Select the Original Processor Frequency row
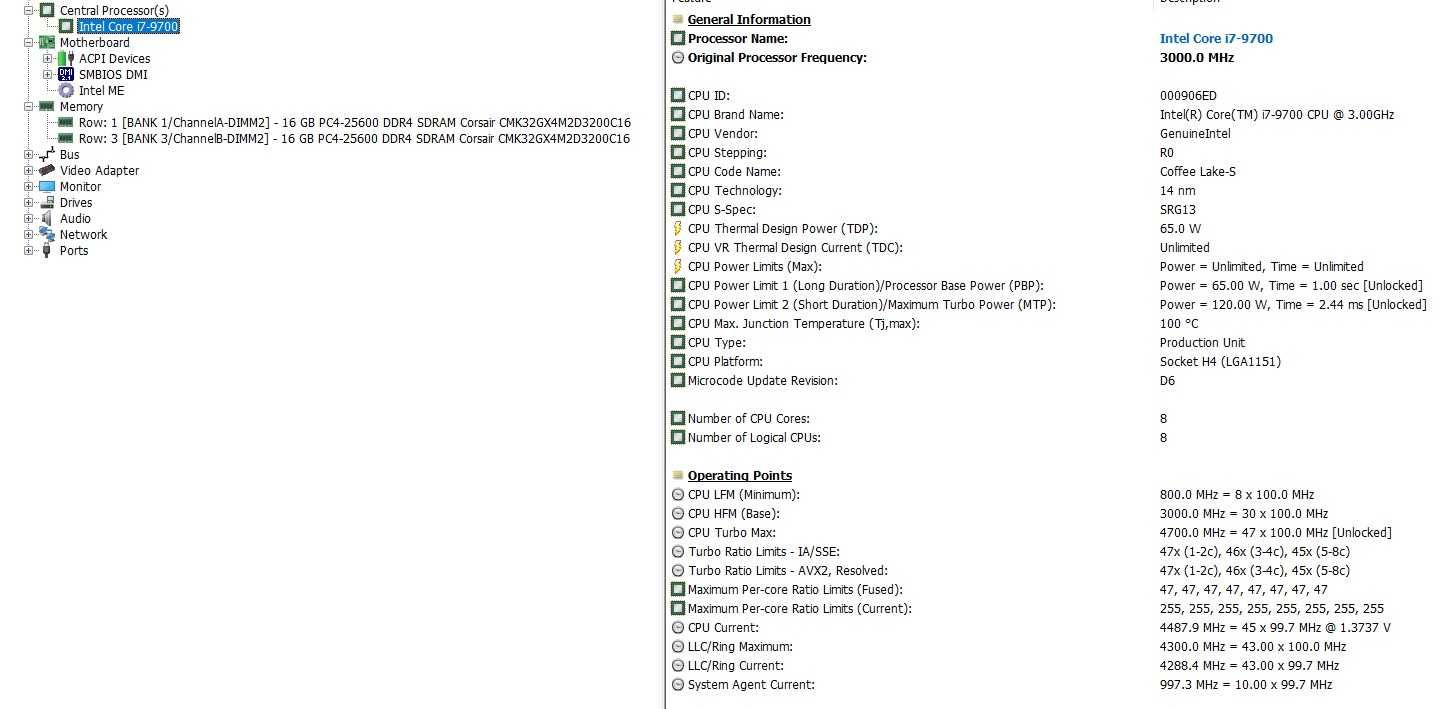The image size is (1445, 709). (1055, 57)
